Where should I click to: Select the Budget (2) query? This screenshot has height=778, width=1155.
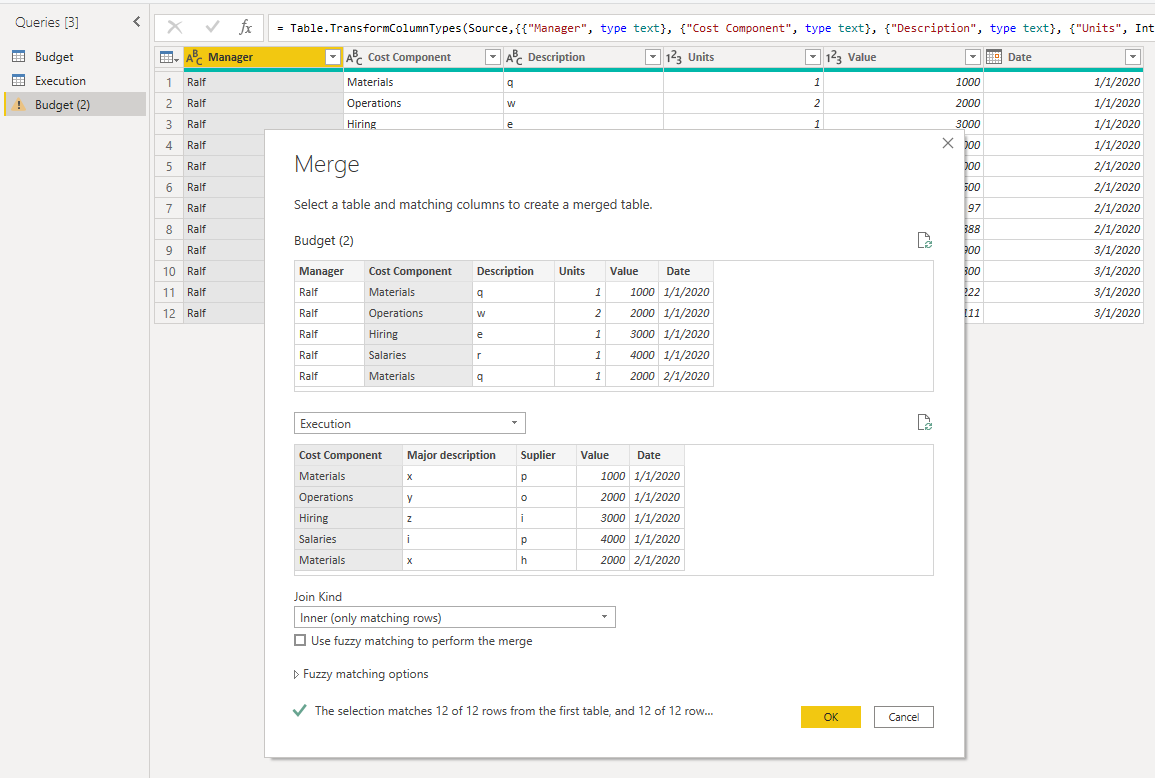tap(74, 105)
